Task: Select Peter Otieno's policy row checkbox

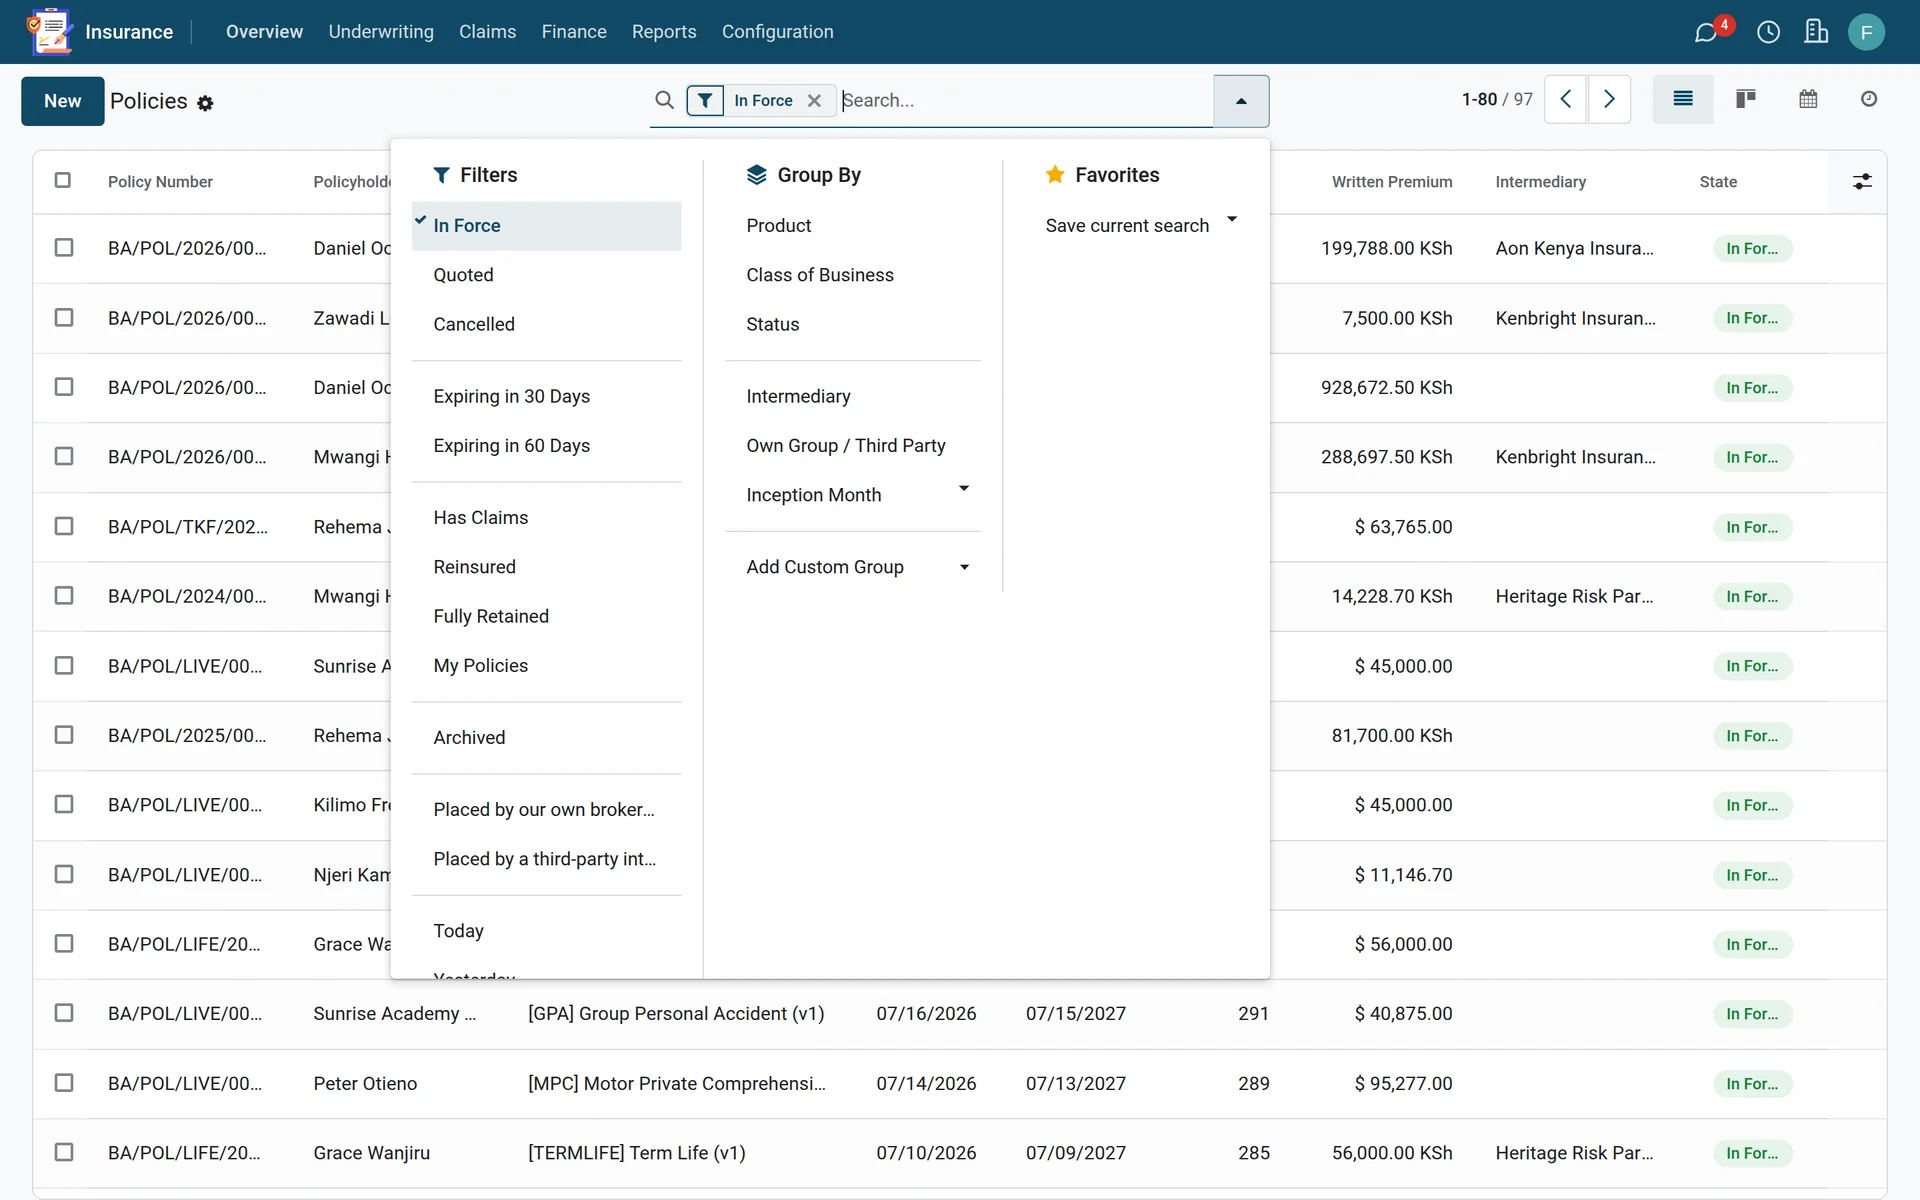Action: [x=64, y=1083]
